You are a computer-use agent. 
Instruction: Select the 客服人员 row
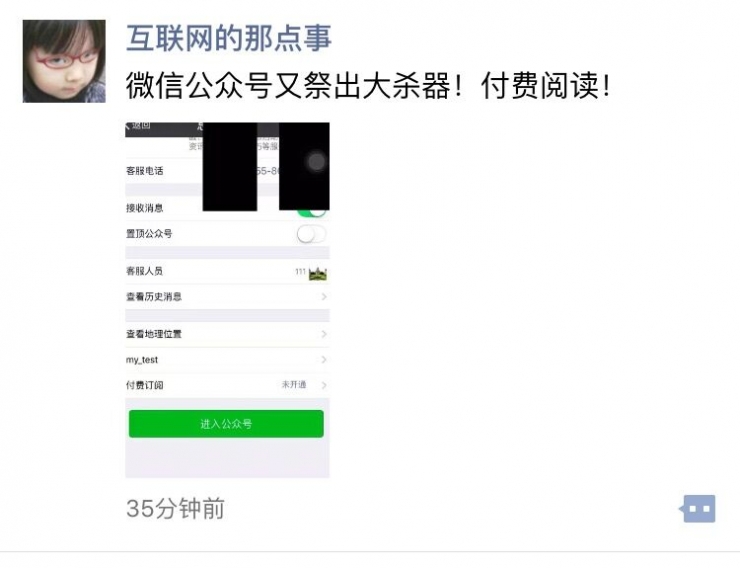[227, 271]
